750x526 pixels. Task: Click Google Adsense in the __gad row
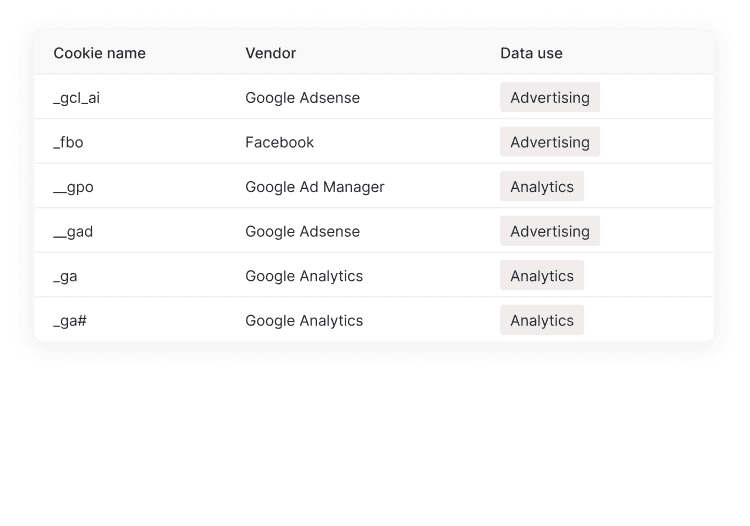pyautogui.click(x=302, y=231)
